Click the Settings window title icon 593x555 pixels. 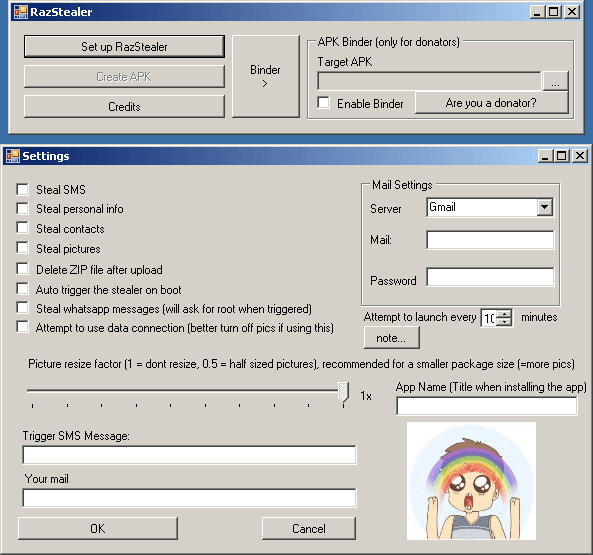13,156
